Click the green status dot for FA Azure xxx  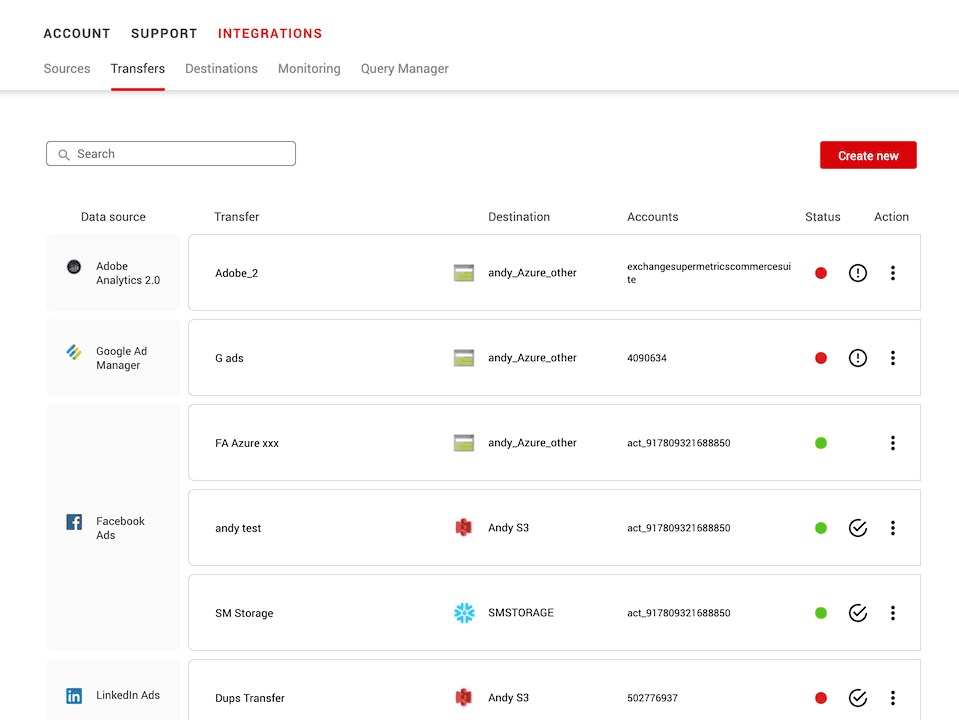point(821,443)
